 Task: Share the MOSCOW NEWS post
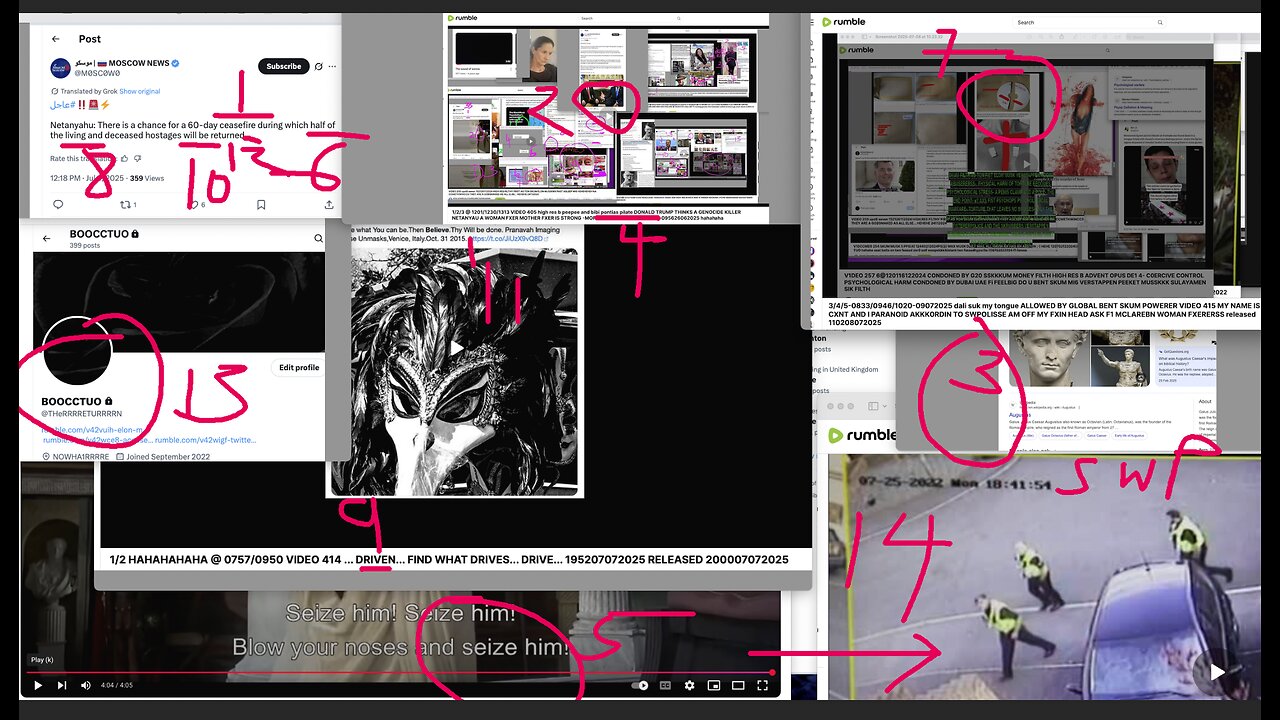(x=329, y=204)
